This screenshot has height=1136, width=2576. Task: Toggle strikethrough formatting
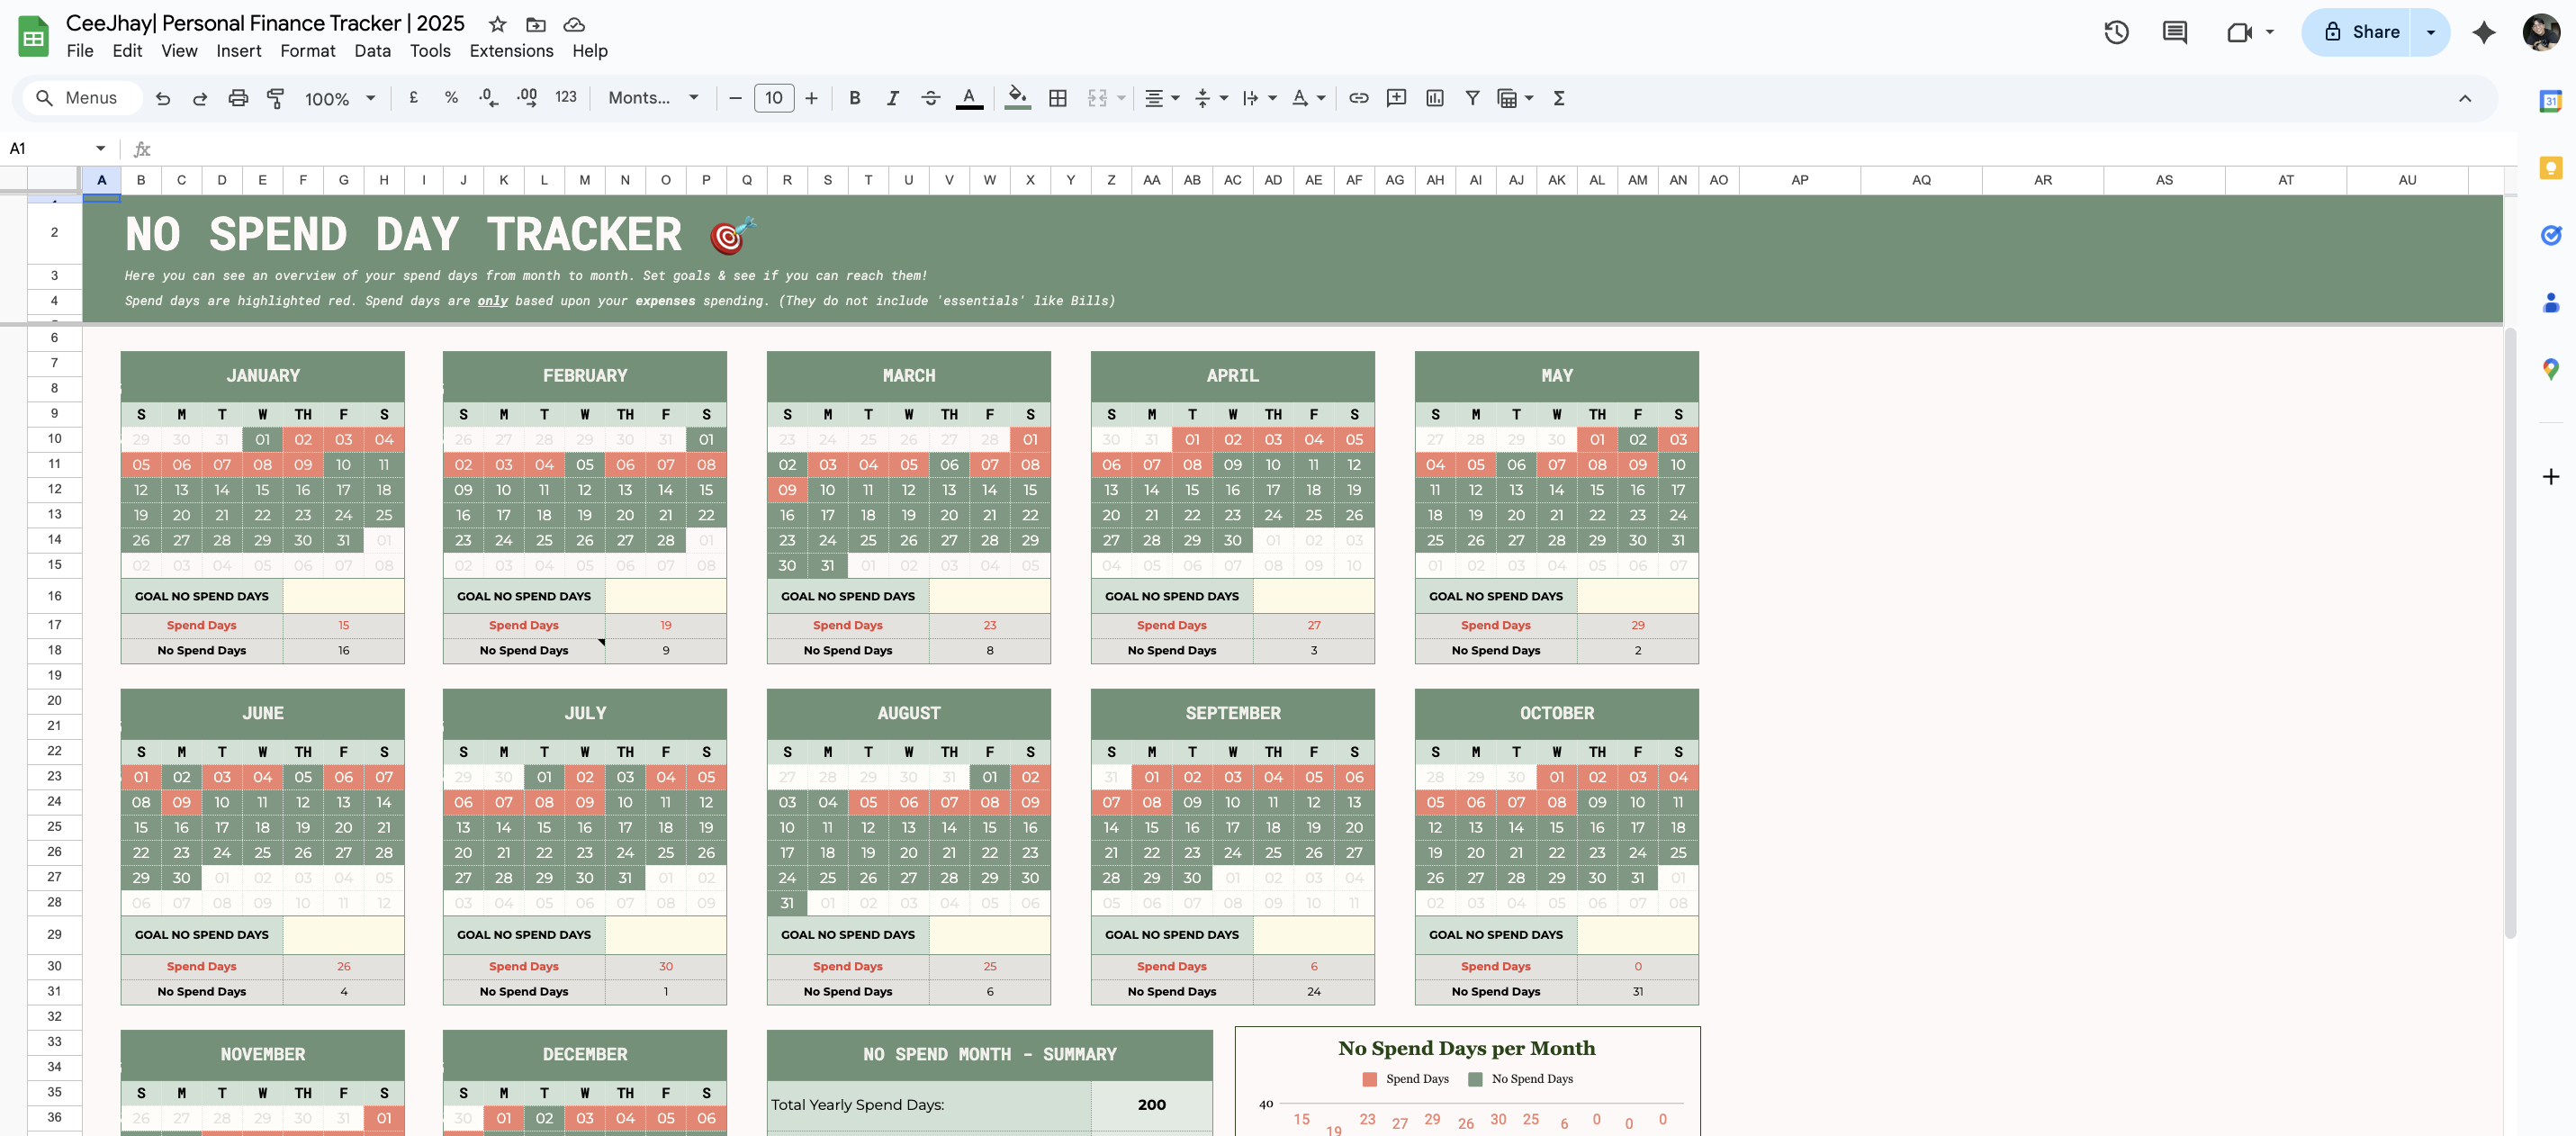tap(930, 98)
